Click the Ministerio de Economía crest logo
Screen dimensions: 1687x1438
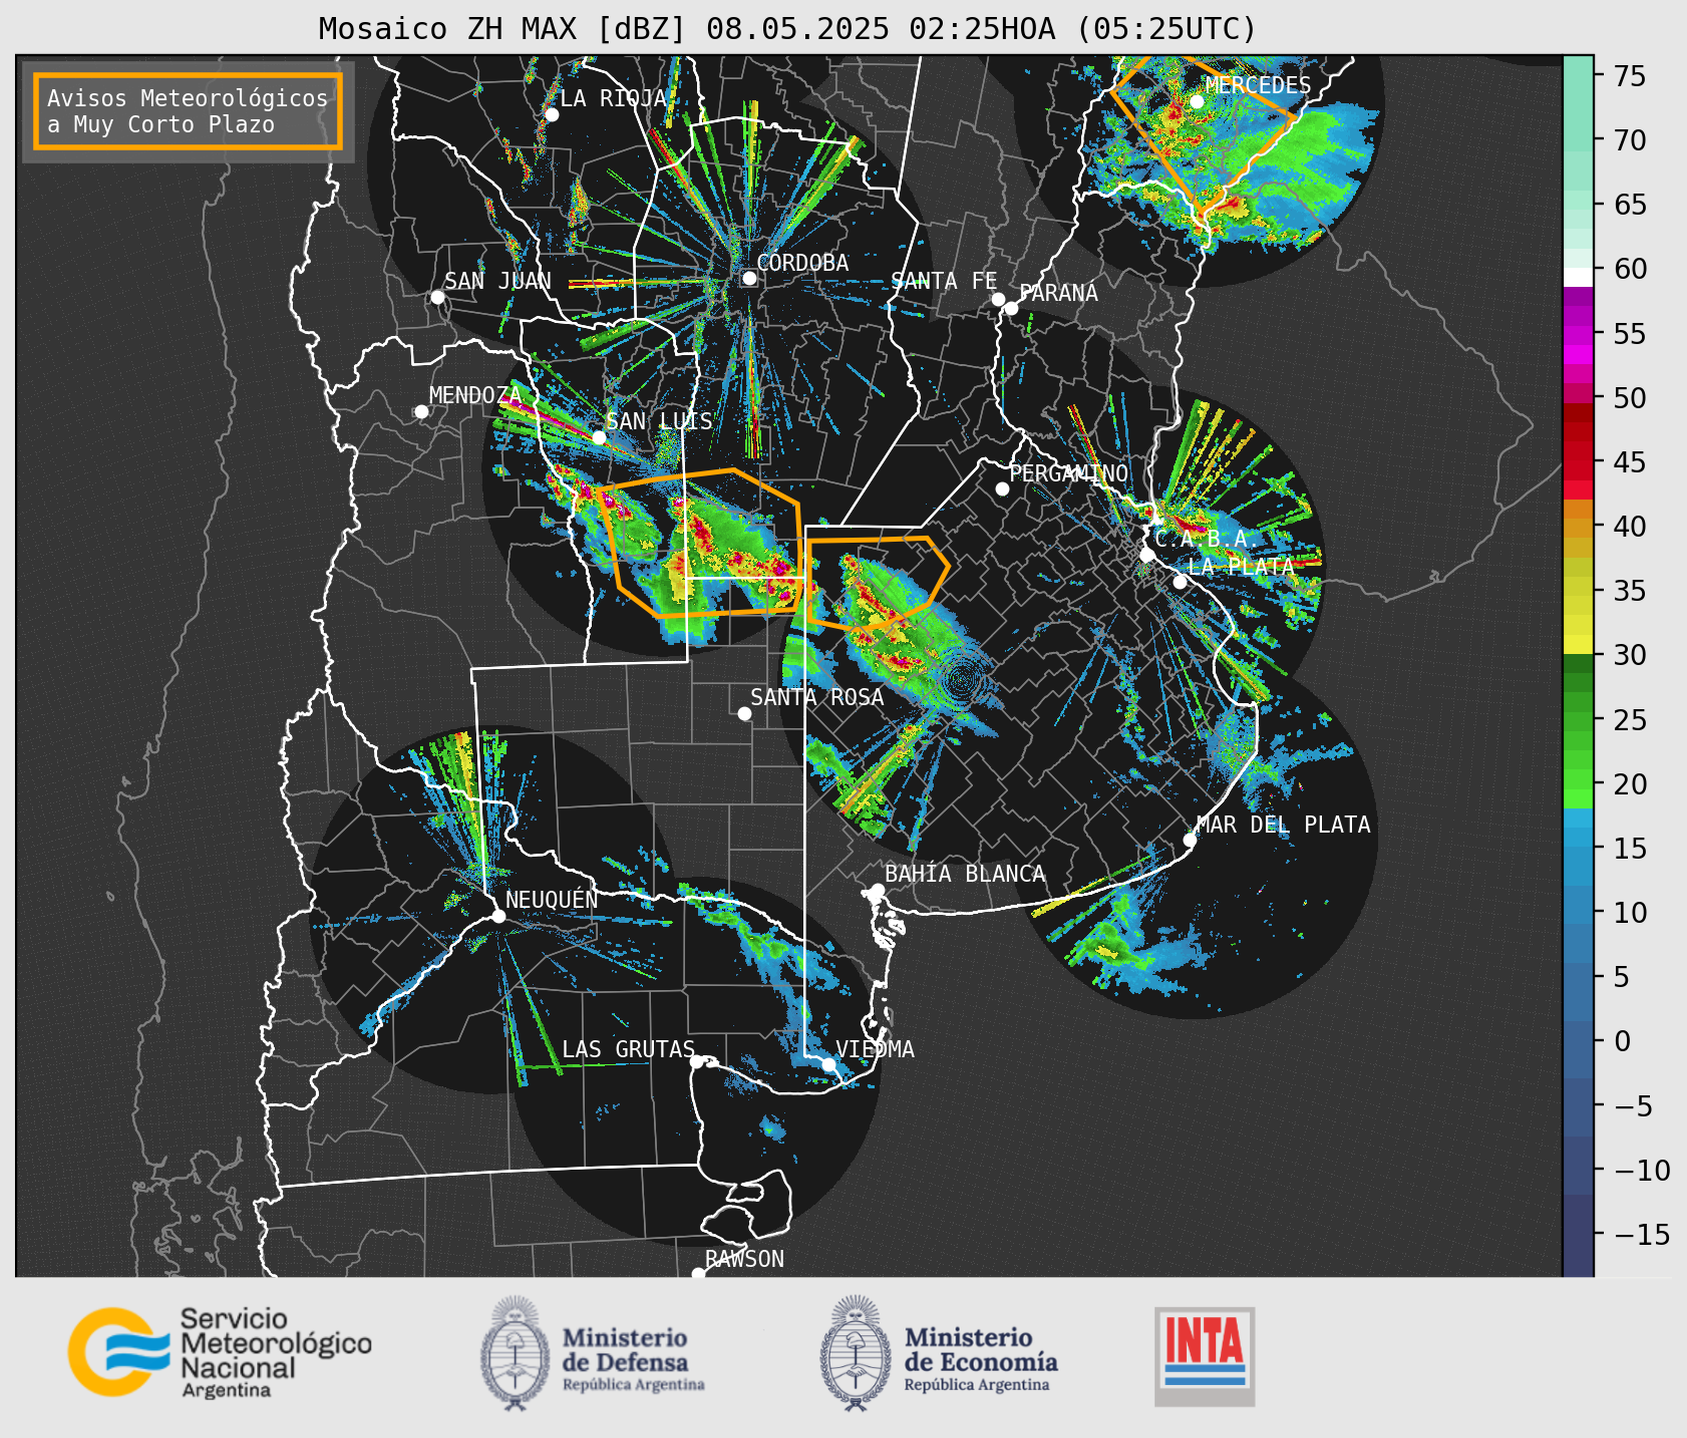(x=855, y=1353)
